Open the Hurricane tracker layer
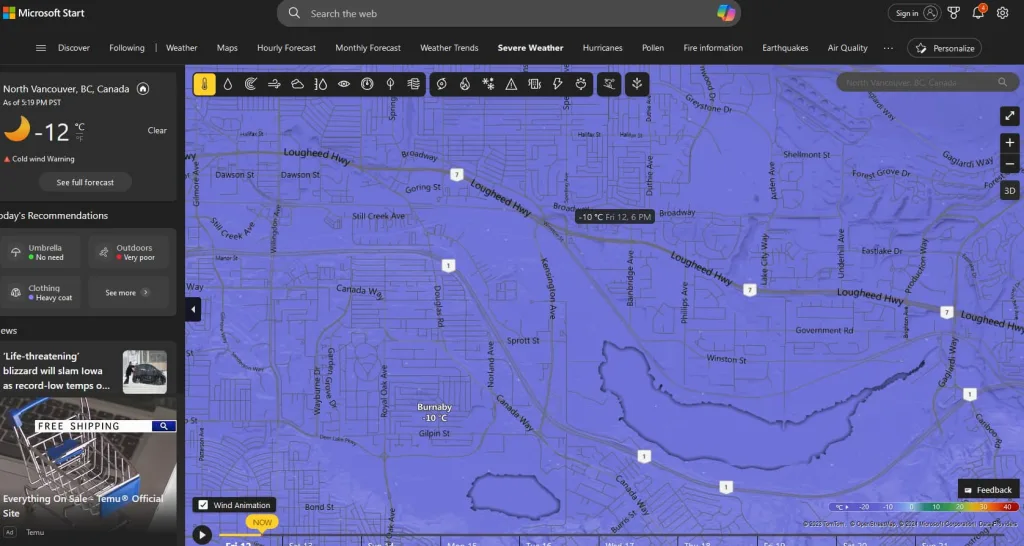This screenshot has height=546, width=1024. (442, 85)
